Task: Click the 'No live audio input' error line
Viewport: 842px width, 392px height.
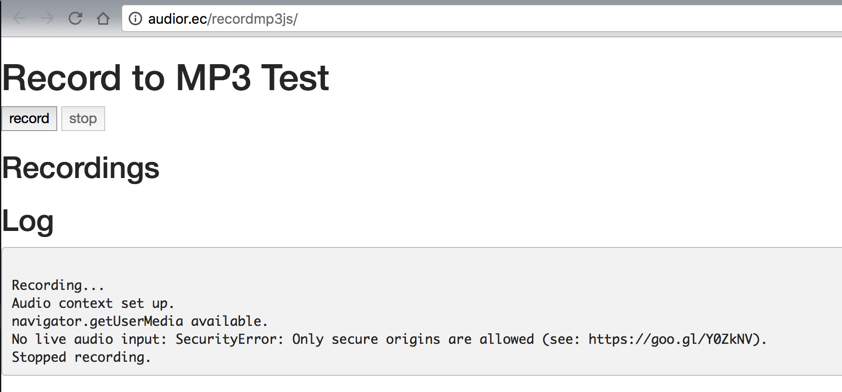Action: coord(390,339)
